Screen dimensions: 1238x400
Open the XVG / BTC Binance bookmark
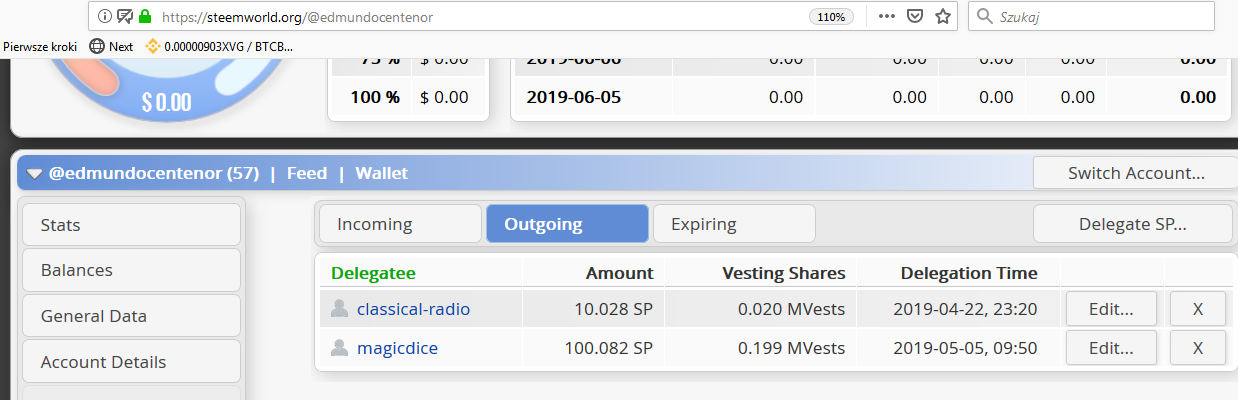(219, 46)
